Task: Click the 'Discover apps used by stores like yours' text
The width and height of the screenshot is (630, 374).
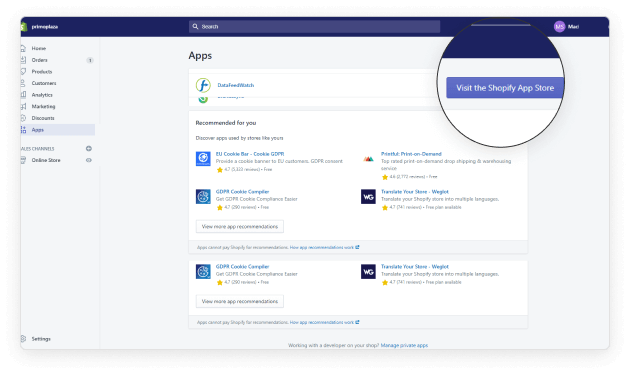Action: pos(239,138)
